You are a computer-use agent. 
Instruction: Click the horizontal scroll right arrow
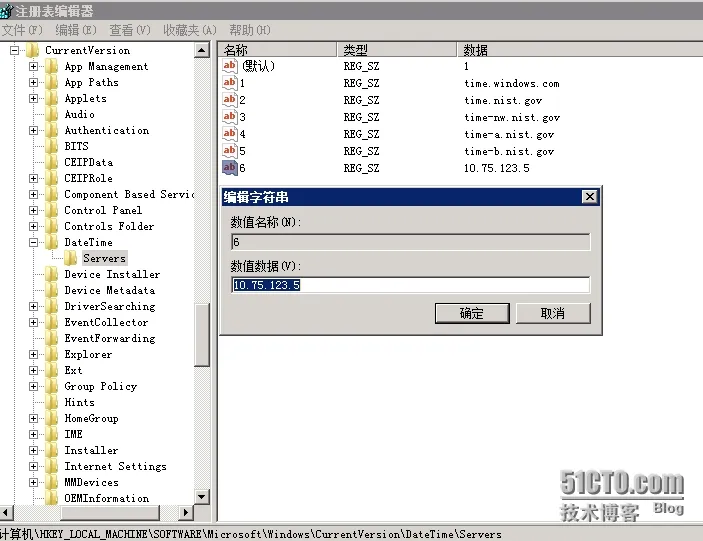tap(186, 512)
